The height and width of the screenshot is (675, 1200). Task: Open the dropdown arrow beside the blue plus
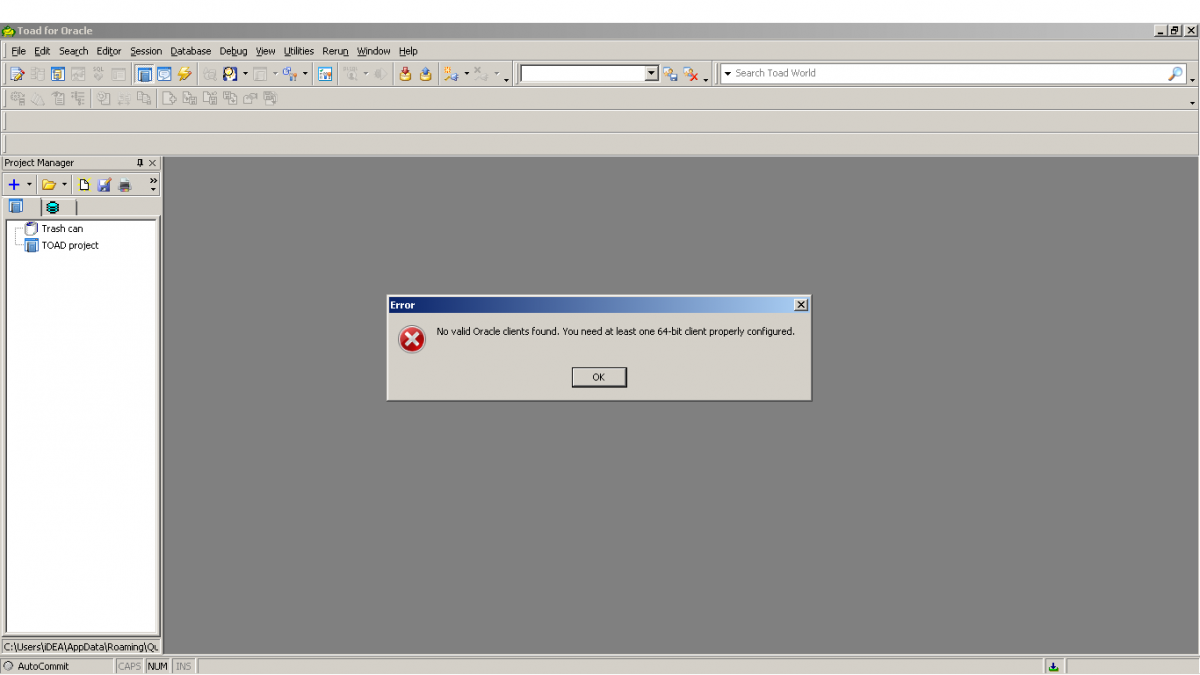click(x=29, y=184)
